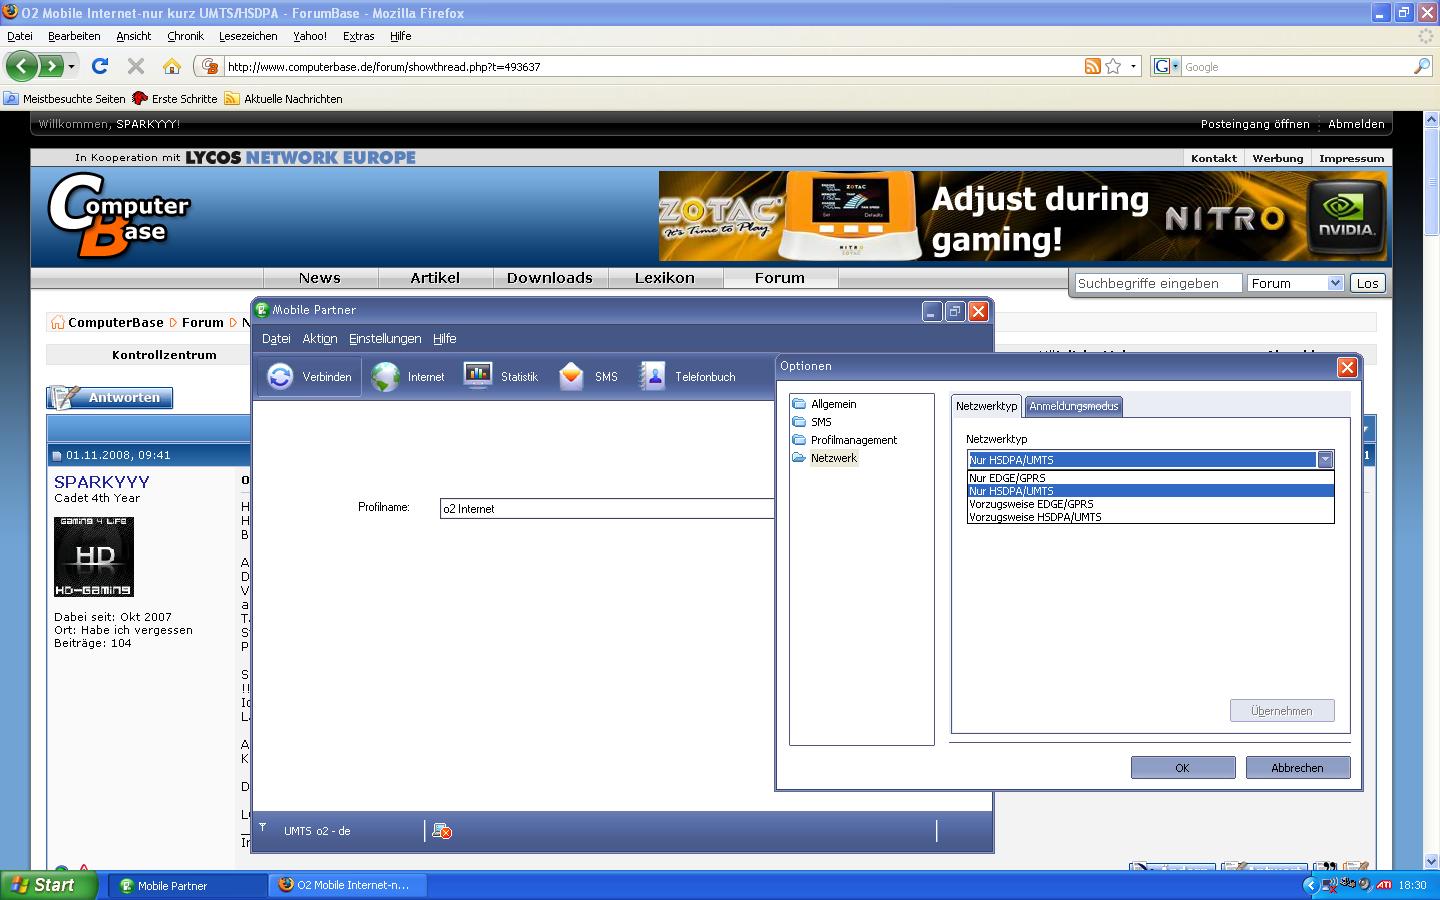Open the Google search engine selector

[1166, 66]
